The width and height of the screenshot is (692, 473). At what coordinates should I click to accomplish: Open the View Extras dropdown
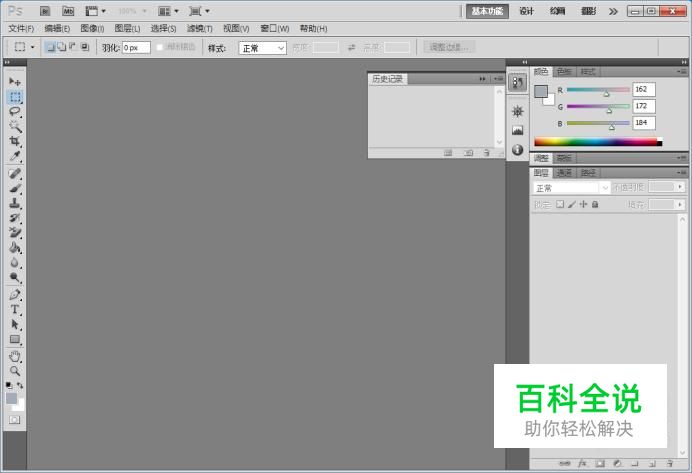tap(95, 11)
